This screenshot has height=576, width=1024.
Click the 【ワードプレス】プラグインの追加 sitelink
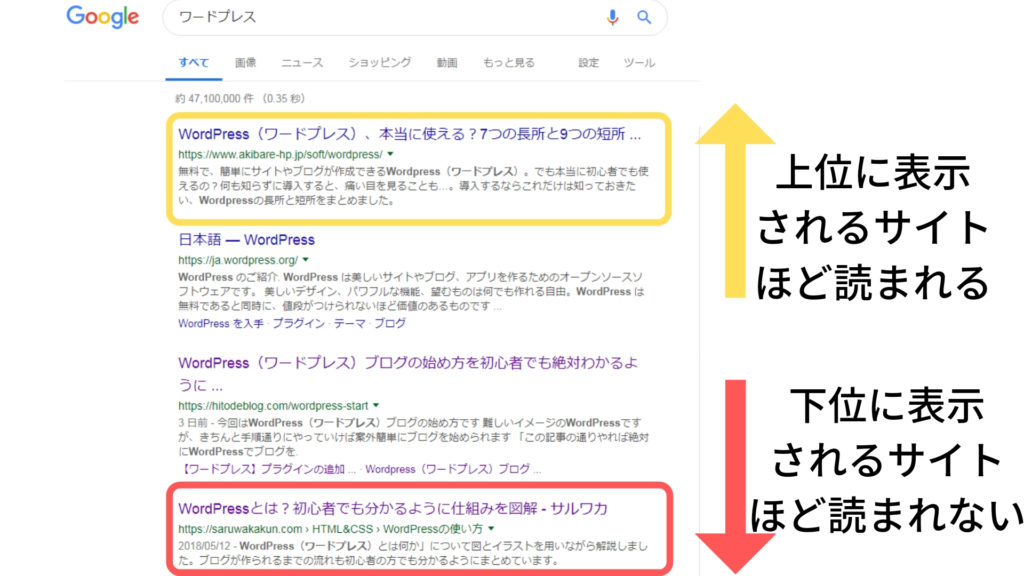(267, 469)
